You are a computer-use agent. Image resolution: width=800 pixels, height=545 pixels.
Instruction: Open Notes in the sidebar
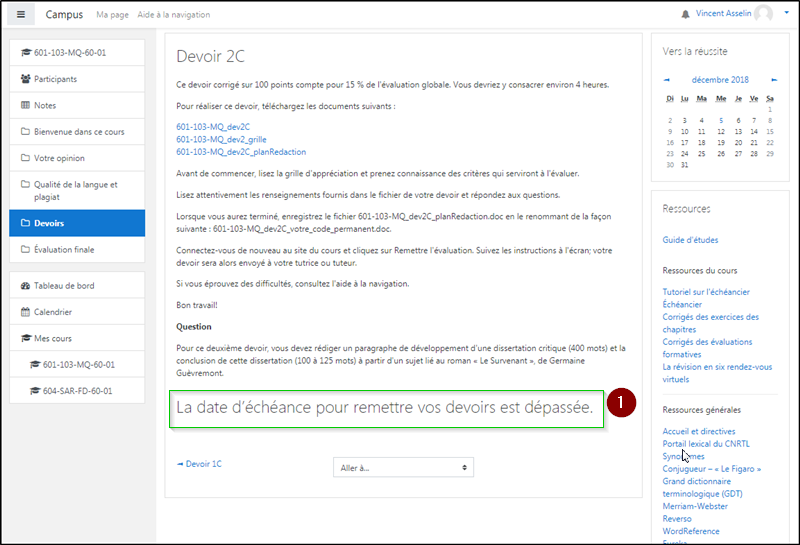point(47,105)
